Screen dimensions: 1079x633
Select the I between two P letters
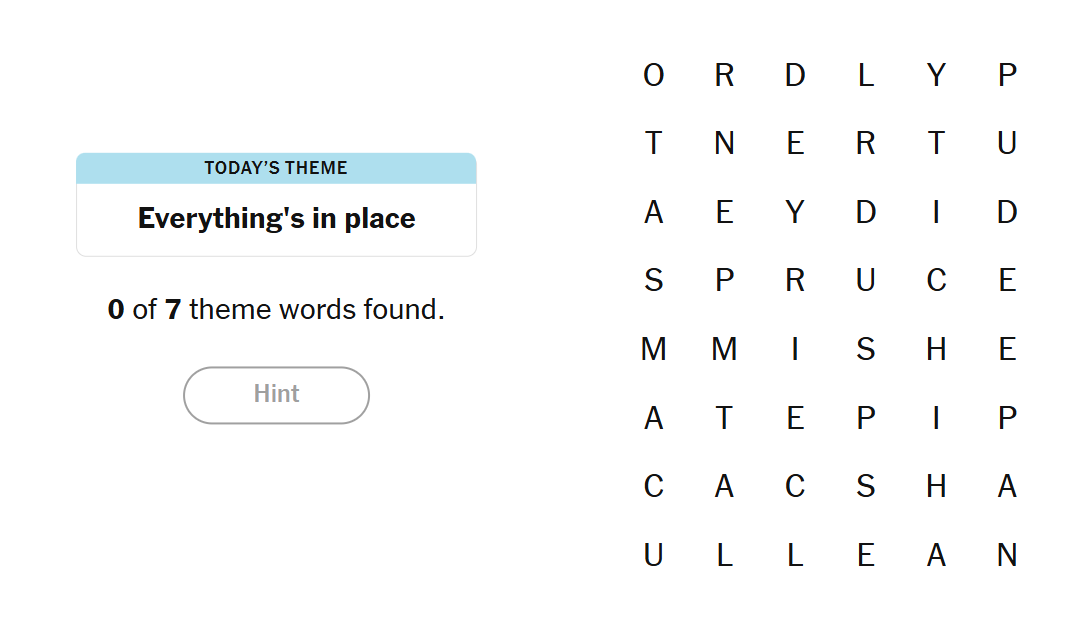[x=936, y=418]
